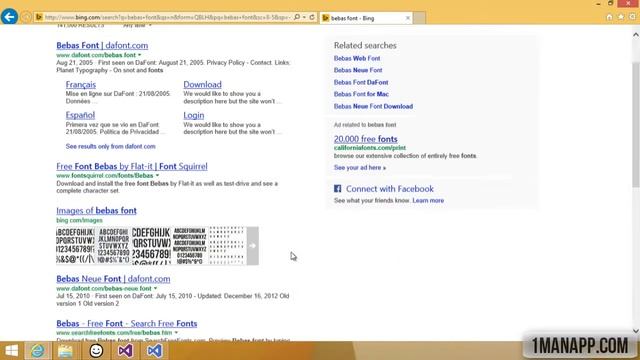Image resolution: width=640 pixels, height=360 pixels.
Task: Open second Bebas font image thumbnail
Action: 113,246
